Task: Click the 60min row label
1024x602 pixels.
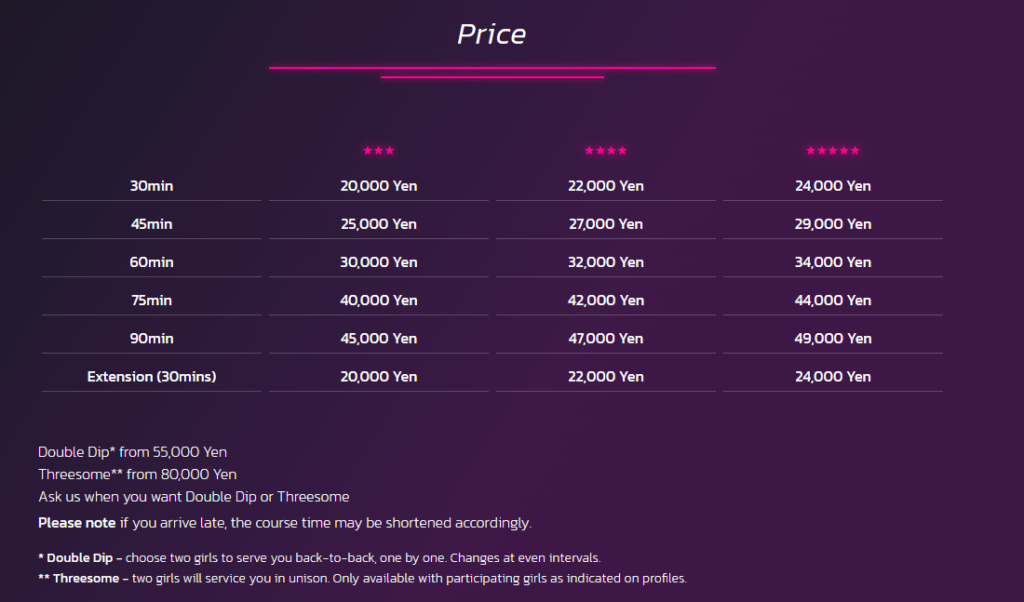Action: [152, 262]
